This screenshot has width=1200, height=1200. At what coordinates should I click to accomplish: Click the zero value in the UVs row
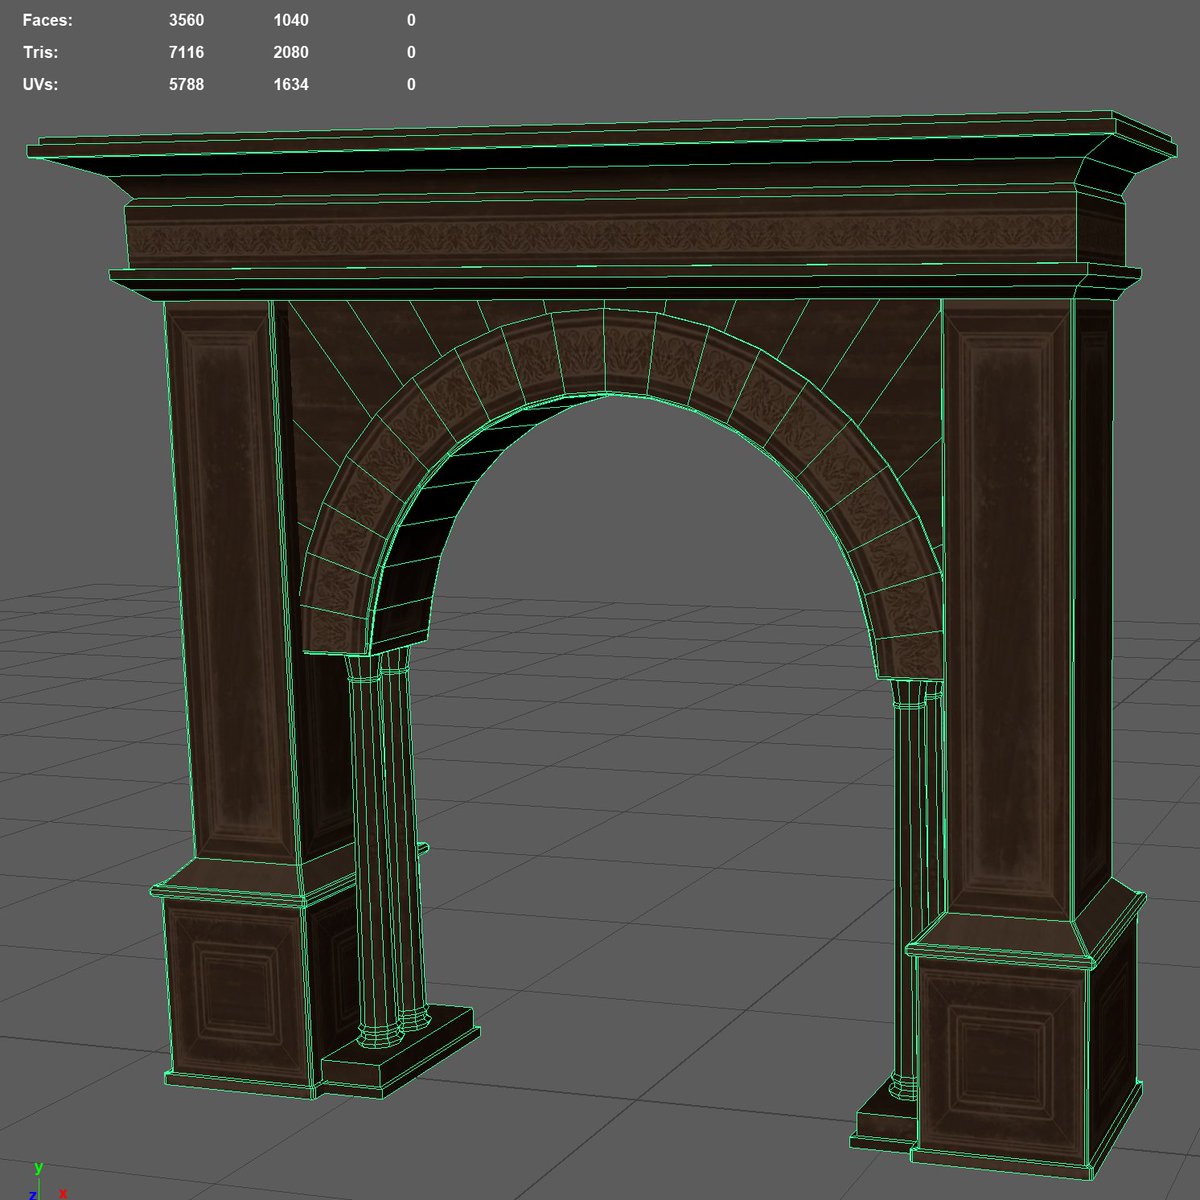coord(411,84)
